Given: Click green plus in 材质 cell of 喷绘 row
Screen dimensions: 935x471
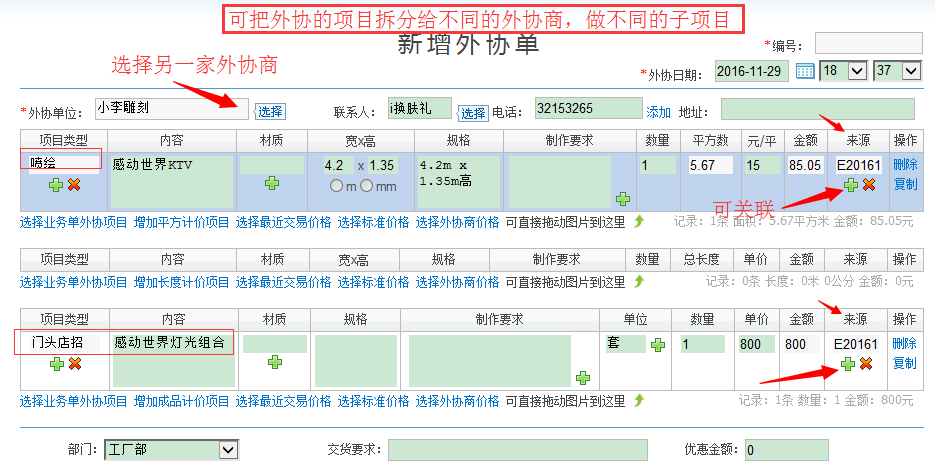Looking at the screenshot, I should [272, 183].
